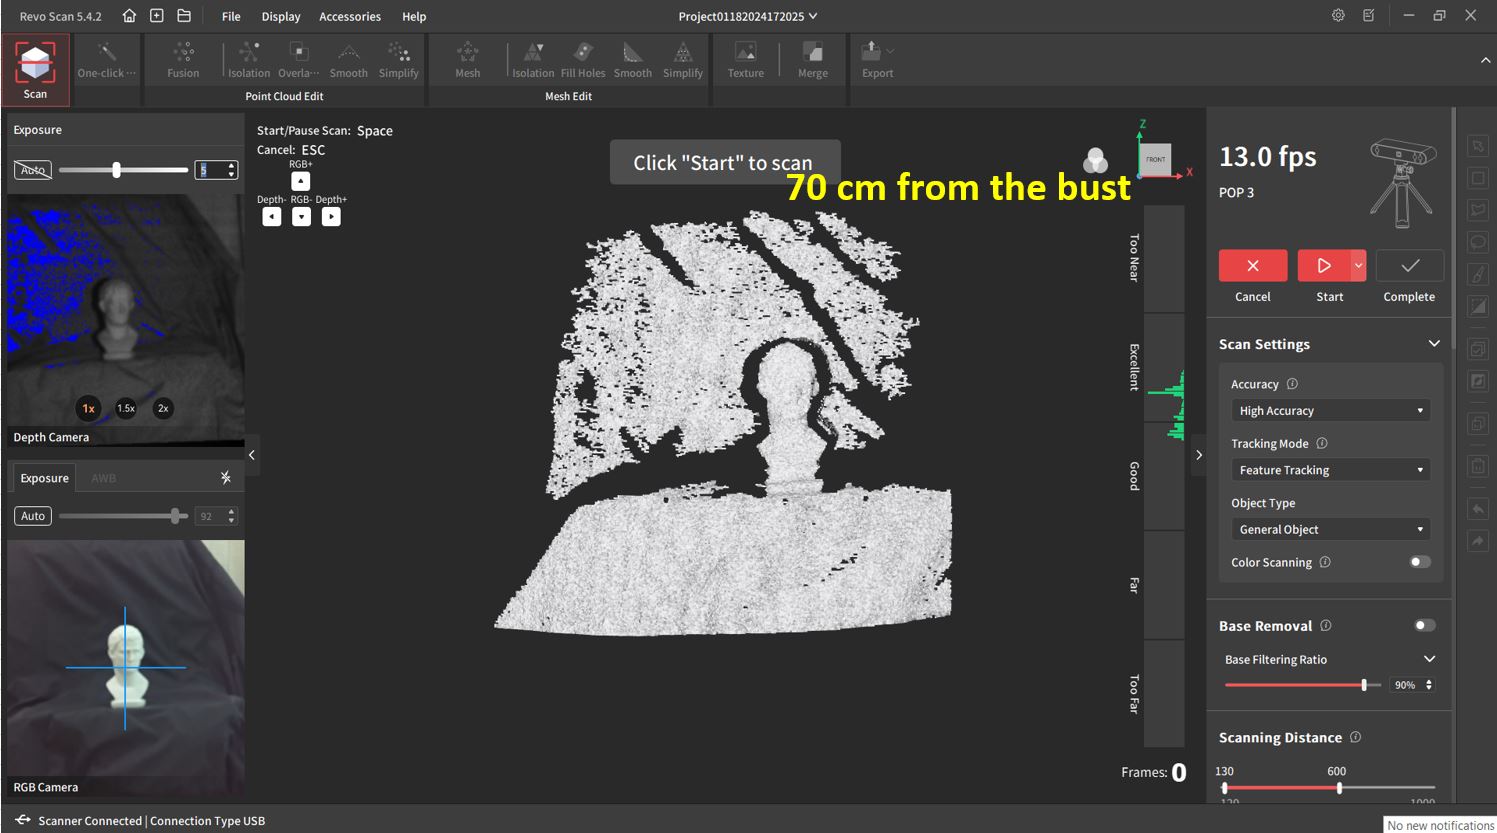Open the Accessories menu

(349, 17)
